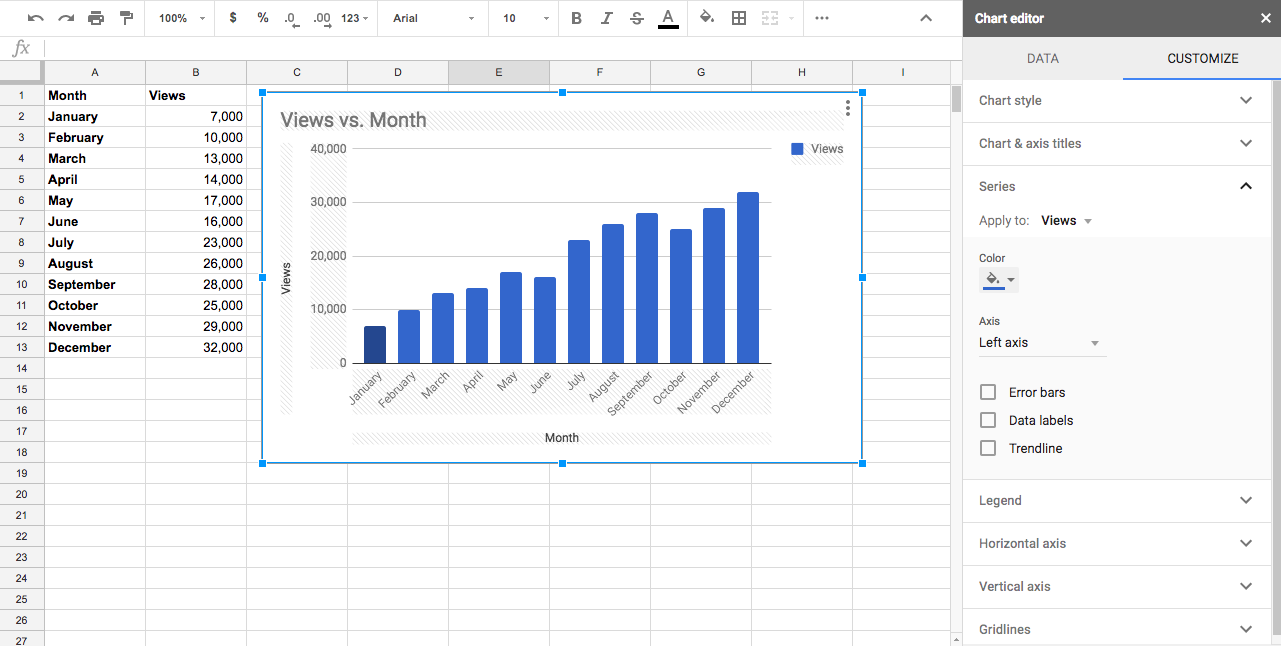Format values as currency
Image resolution: width=1281 pixels, height=646 pixels.
(x=231, y=18)
